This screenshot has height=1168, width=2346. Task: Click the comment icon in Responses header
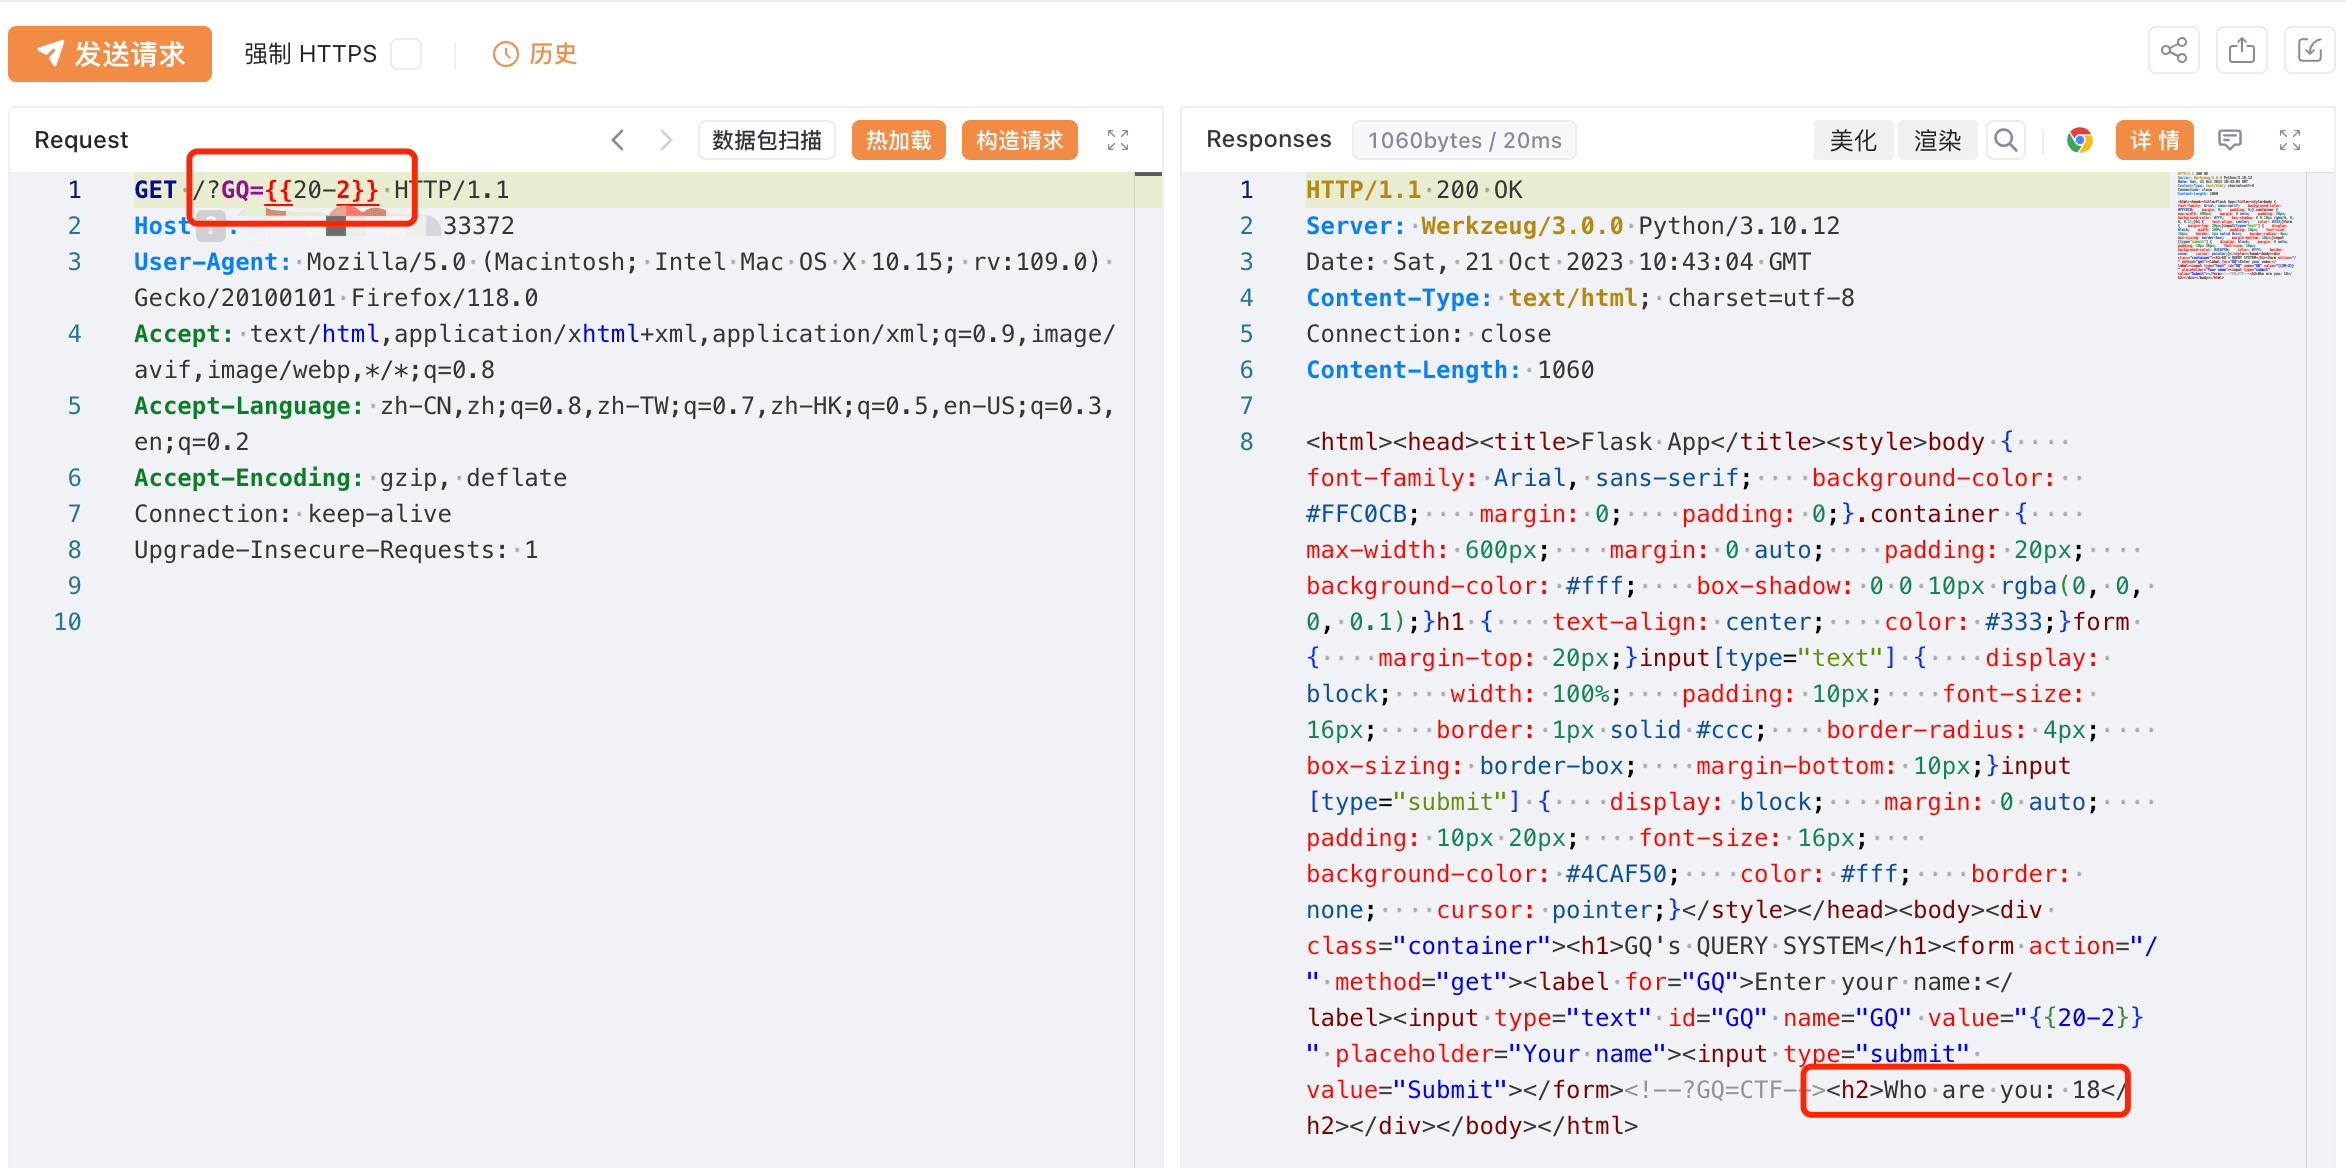(x=2229, y=140)
